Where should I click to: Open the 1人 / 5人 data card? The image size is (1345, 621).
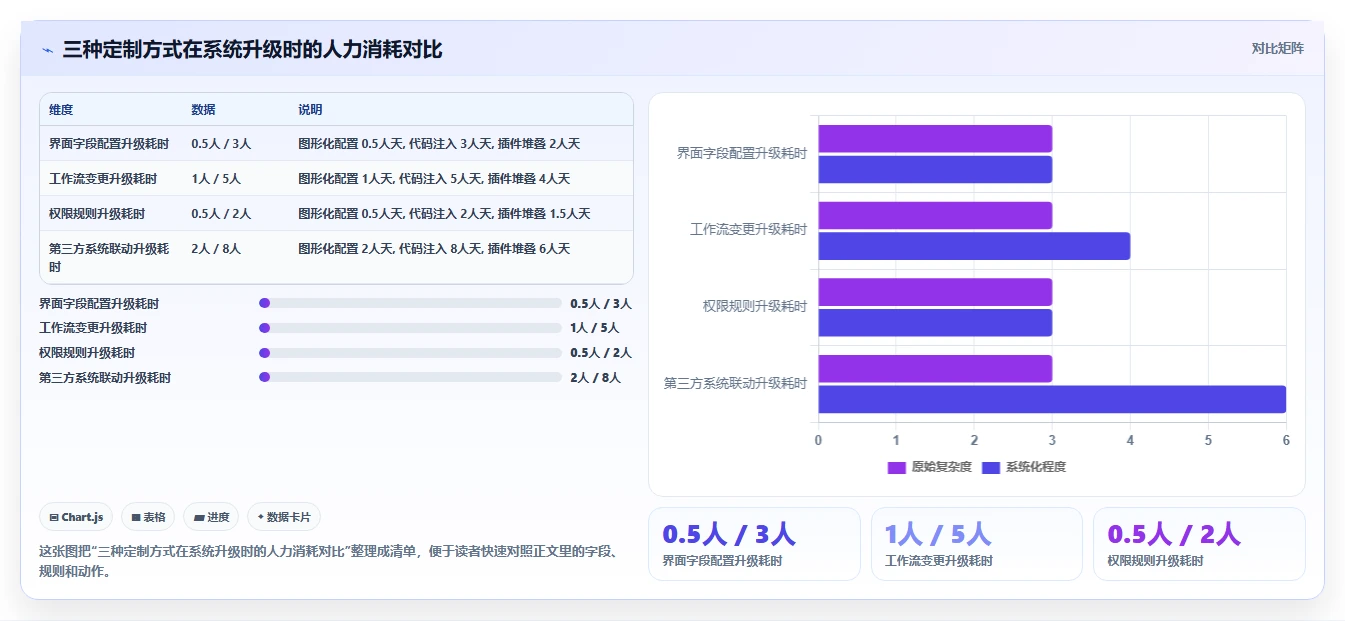tap(976, 544)
